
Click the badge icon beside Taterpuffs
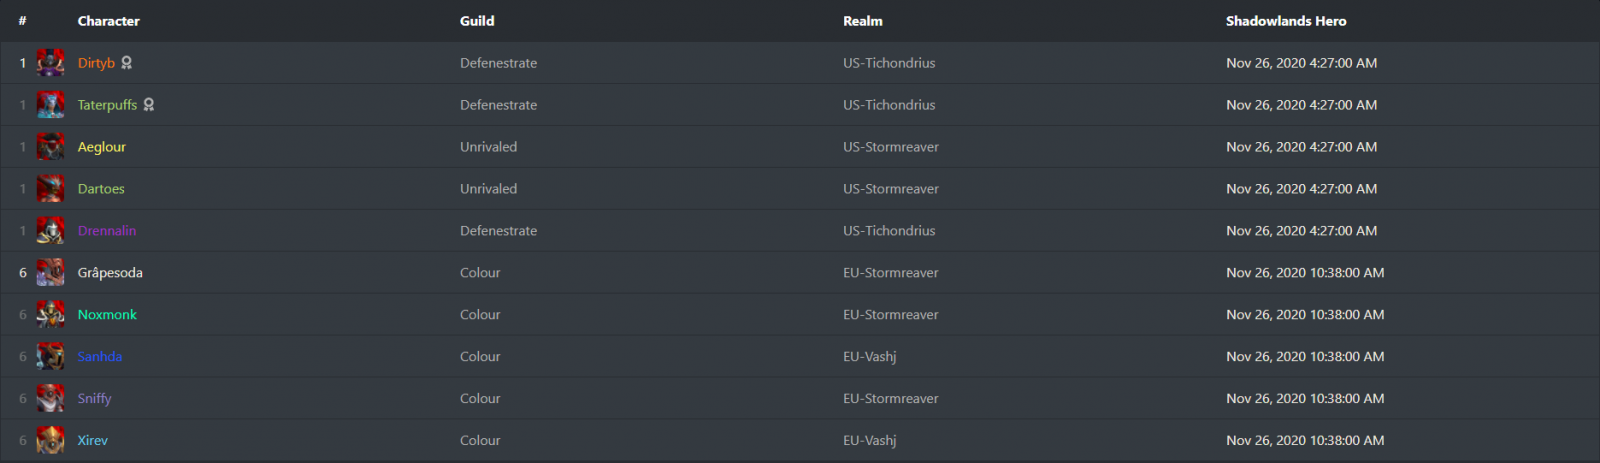point(148,105)
